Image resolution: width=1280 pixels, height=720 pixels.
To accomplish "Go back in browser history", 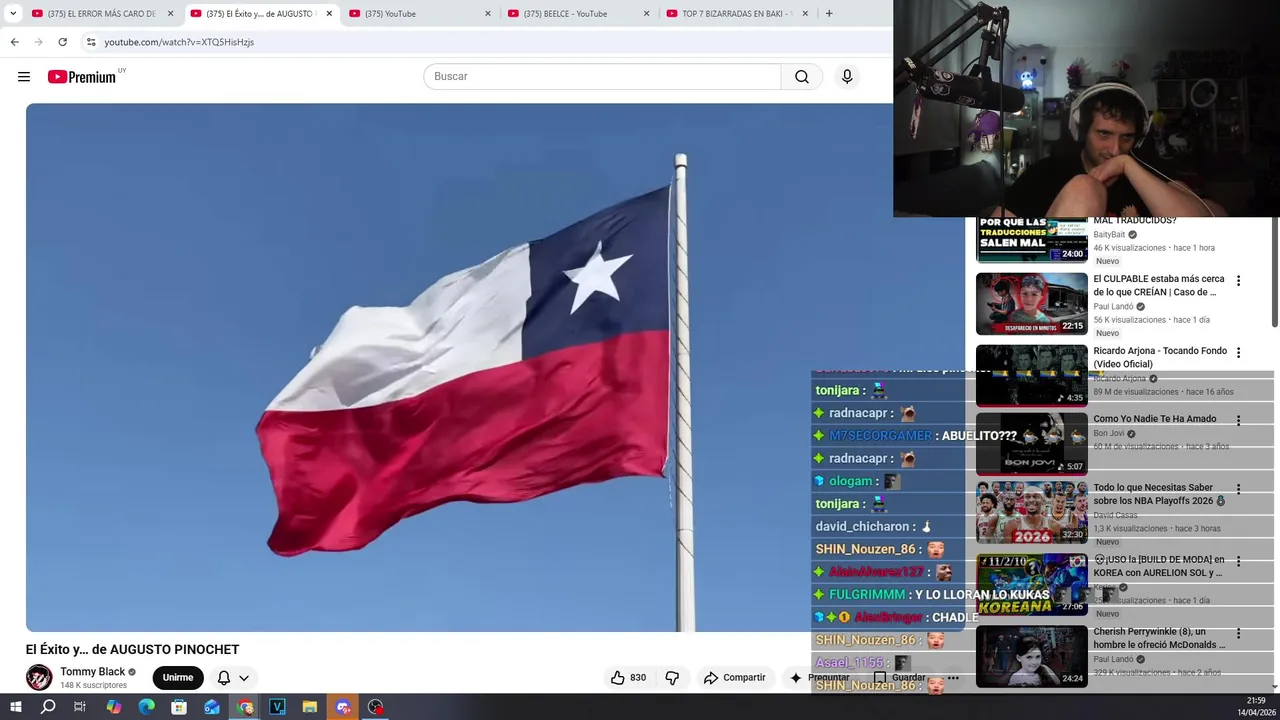I will [x=14, y=42].
